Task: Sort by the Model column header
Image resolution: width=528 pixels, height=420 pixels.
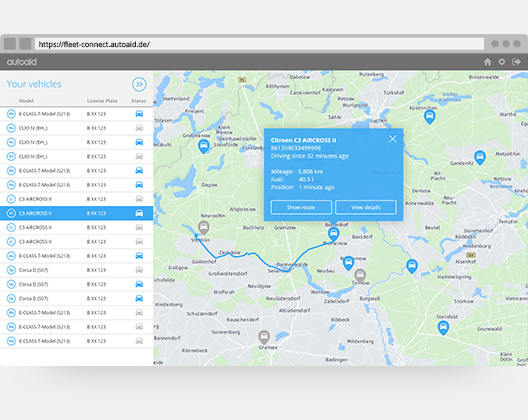Action: tap(26, 101)
